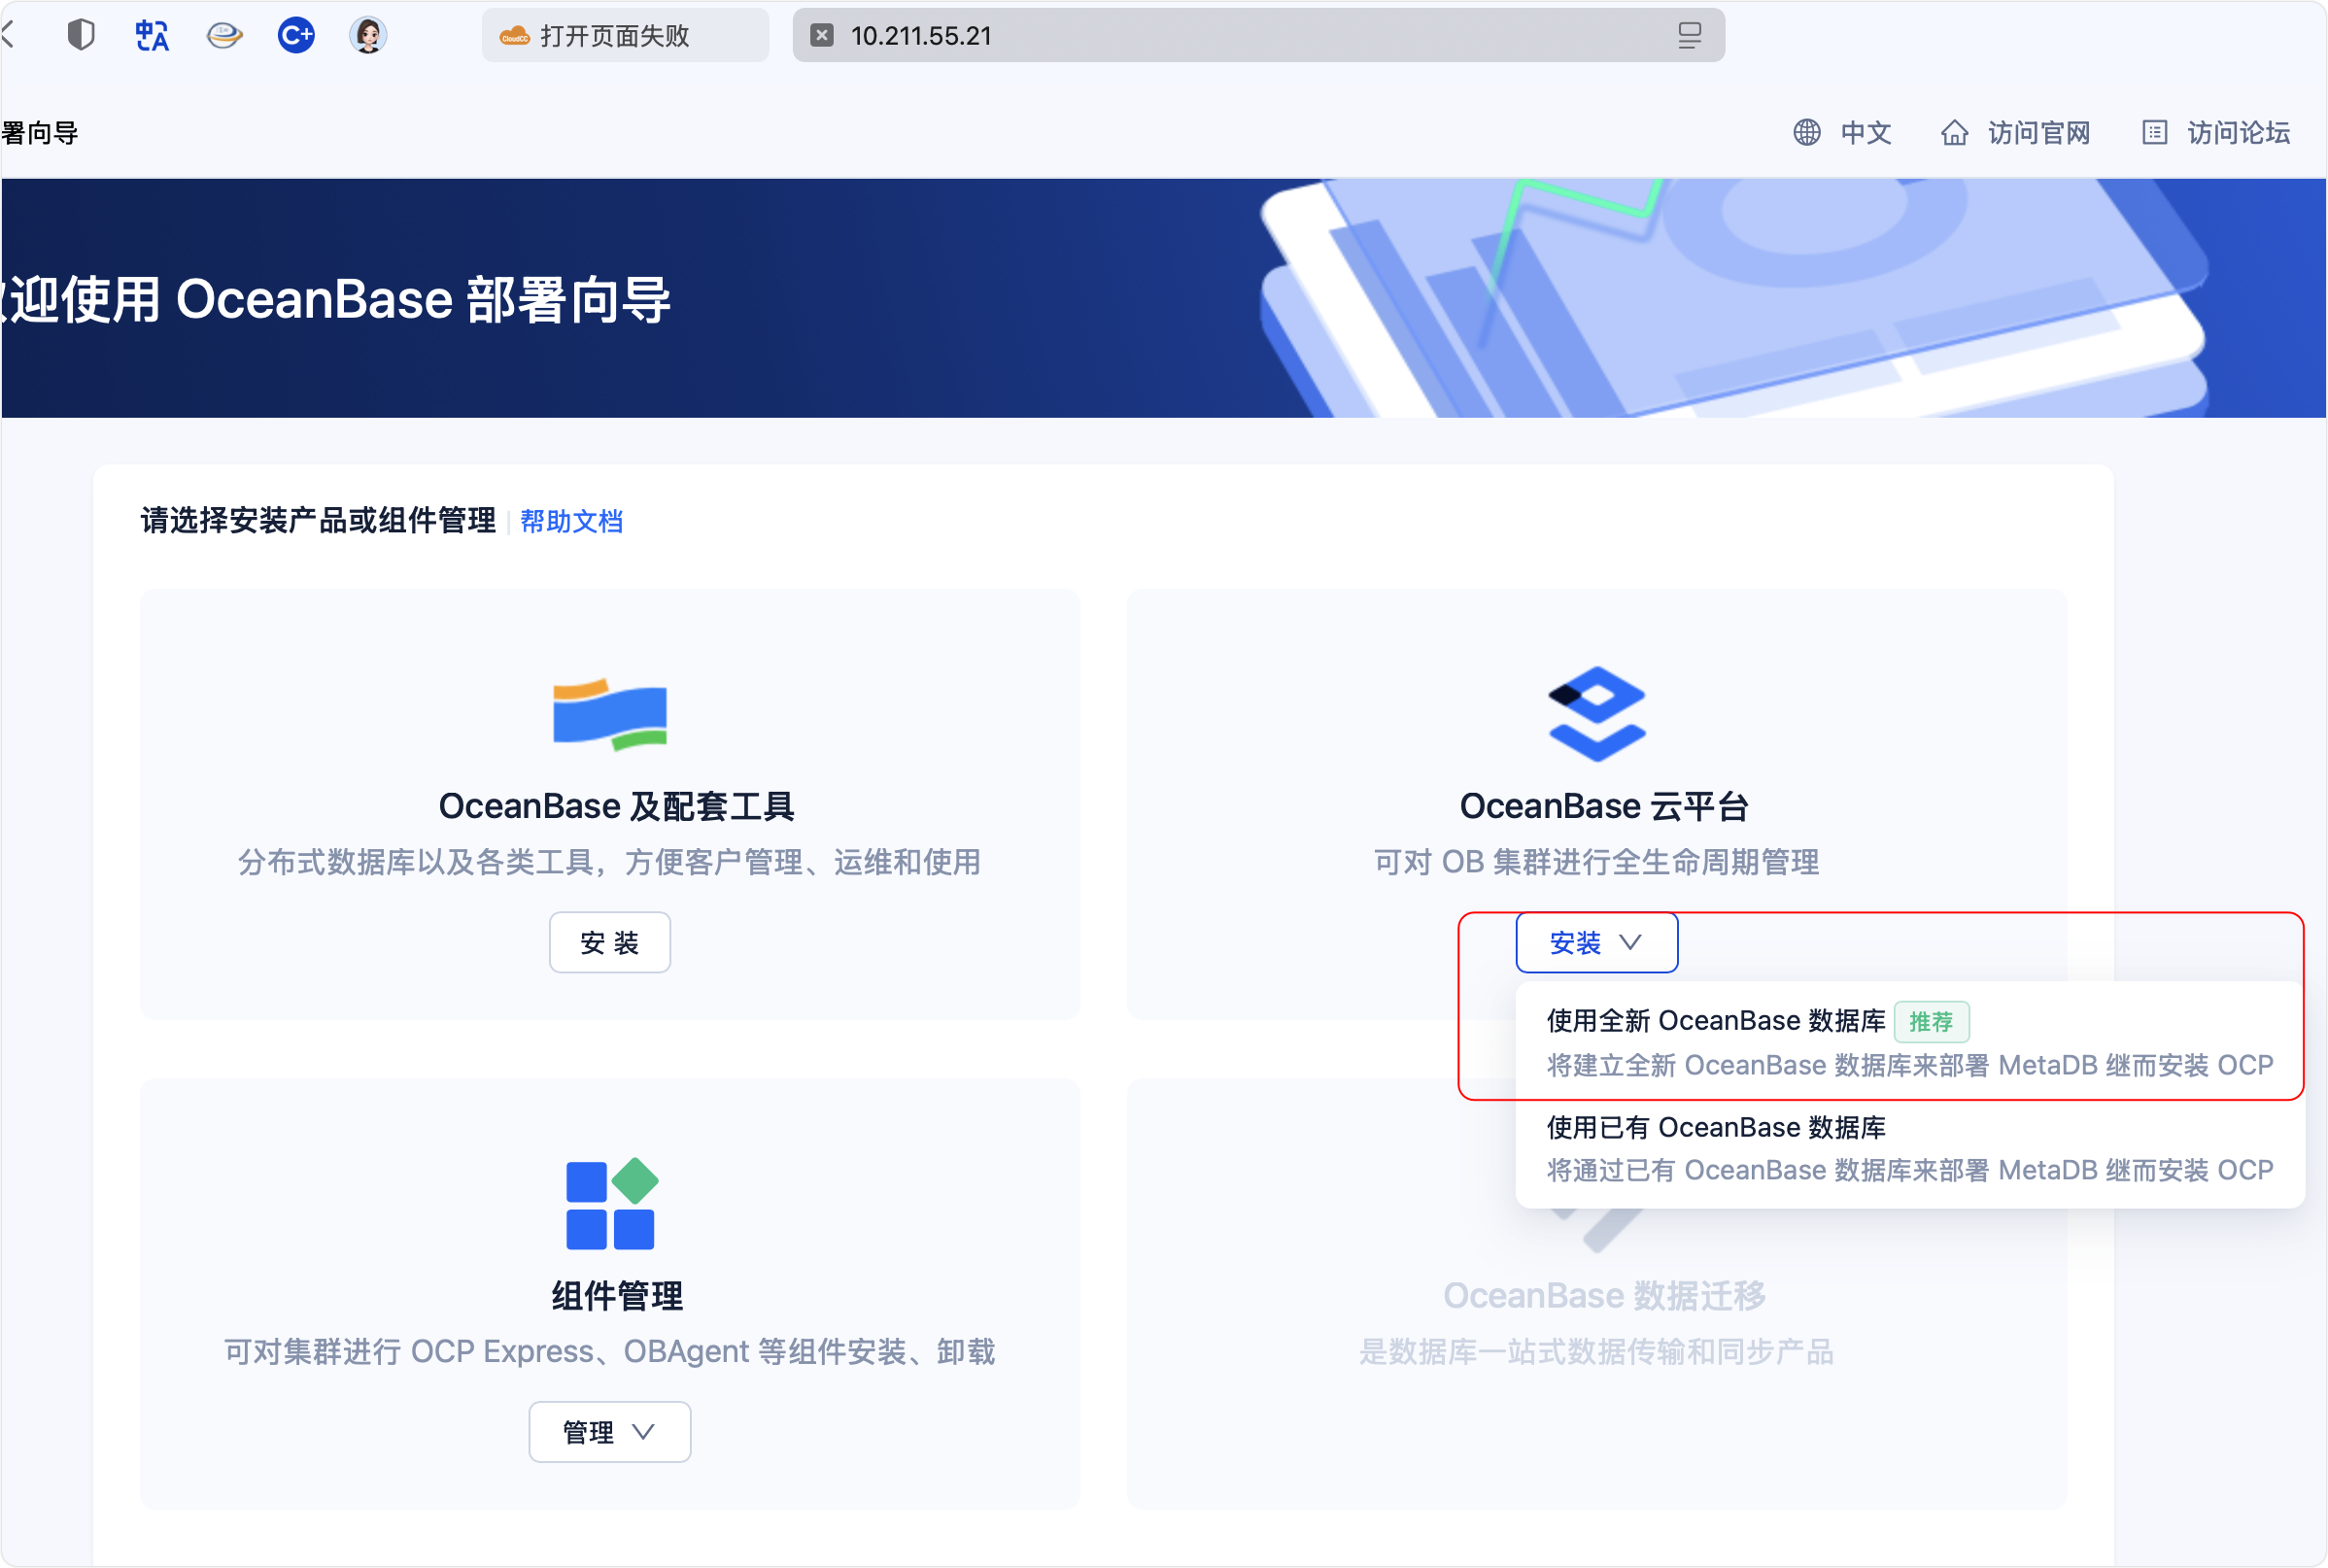
Task: Click the C+ extension icon
Action: tap(295, 34)
